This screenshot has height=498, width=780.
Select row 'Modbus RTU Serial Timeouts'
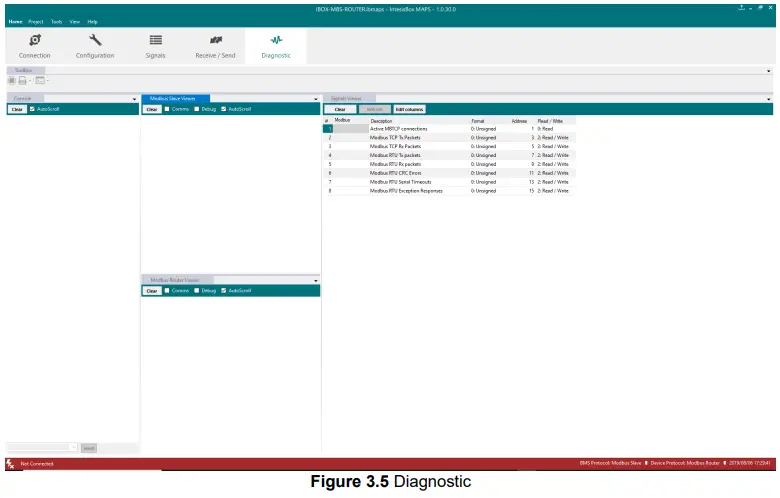coord(449,182)
